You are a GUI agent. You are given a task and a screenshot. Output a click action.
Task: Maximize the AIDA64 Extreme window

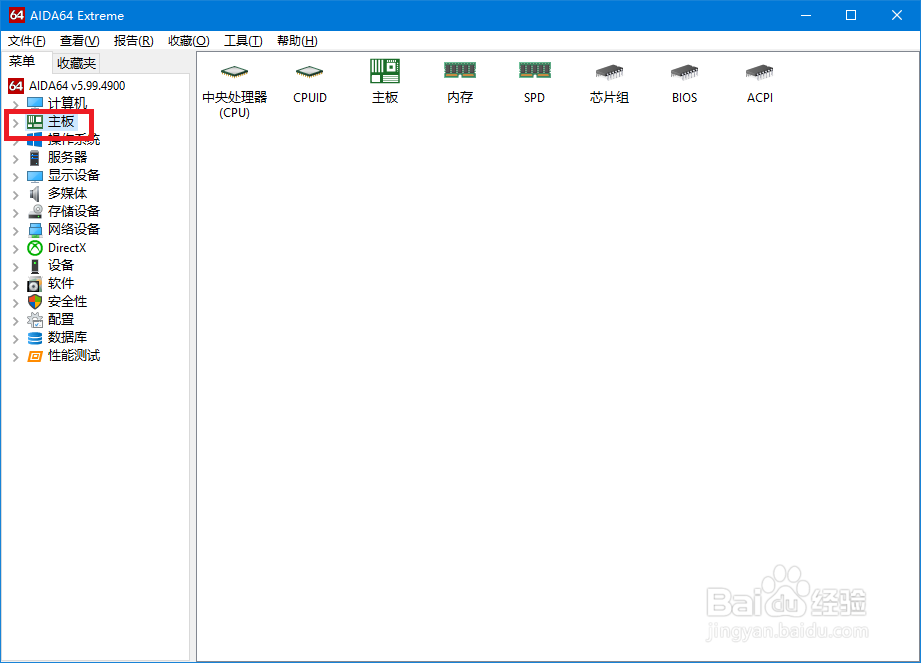click(x=851, y=15)
